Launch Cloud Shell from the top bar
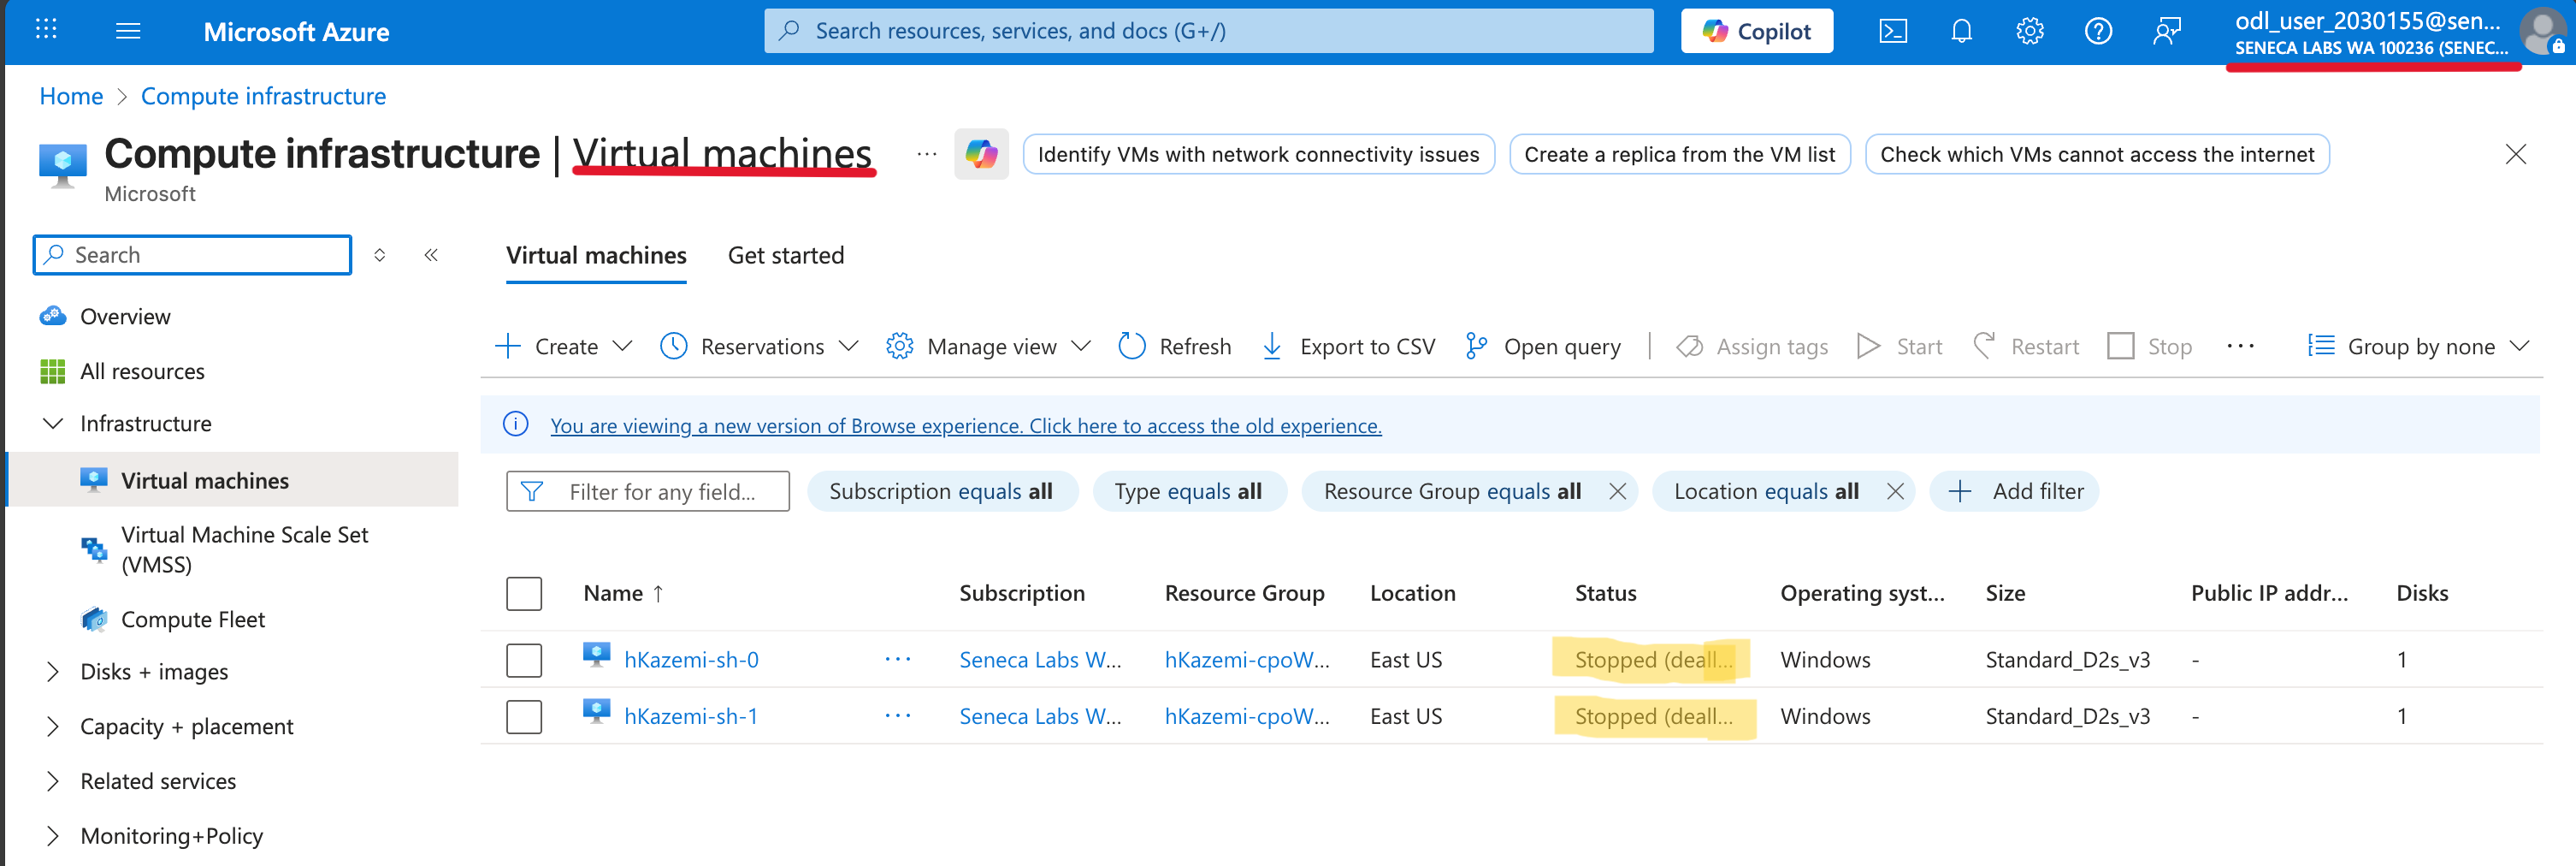The height and width of the screenshot is (866, 2576). click(1893, 31)
